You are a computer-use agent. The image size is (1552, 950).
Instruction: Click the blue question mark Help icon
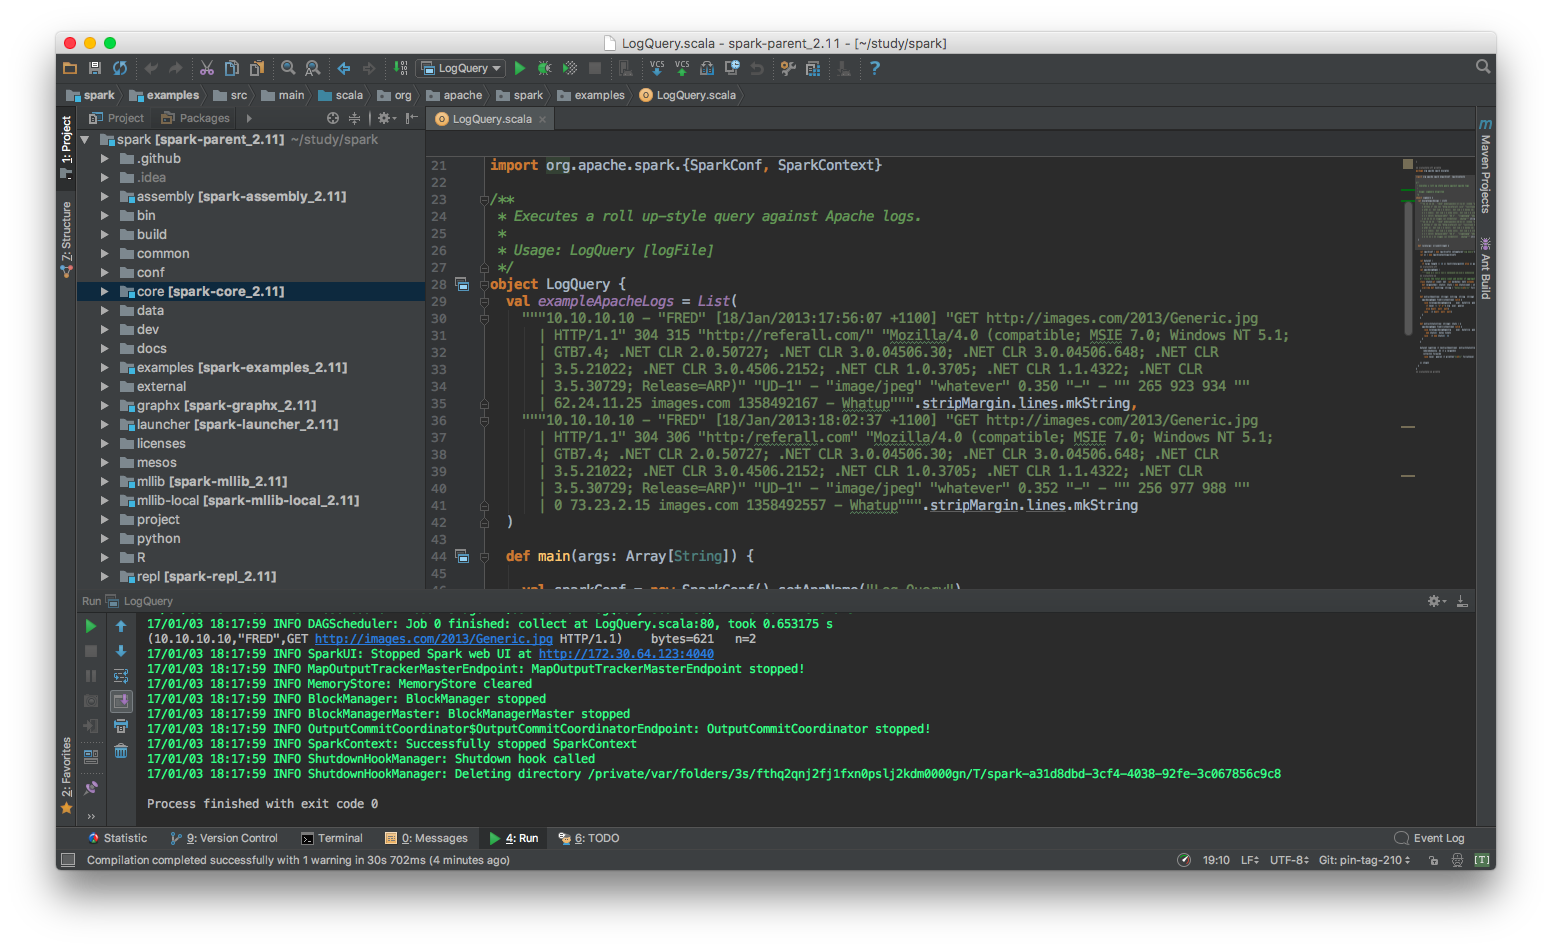(875, 68)
